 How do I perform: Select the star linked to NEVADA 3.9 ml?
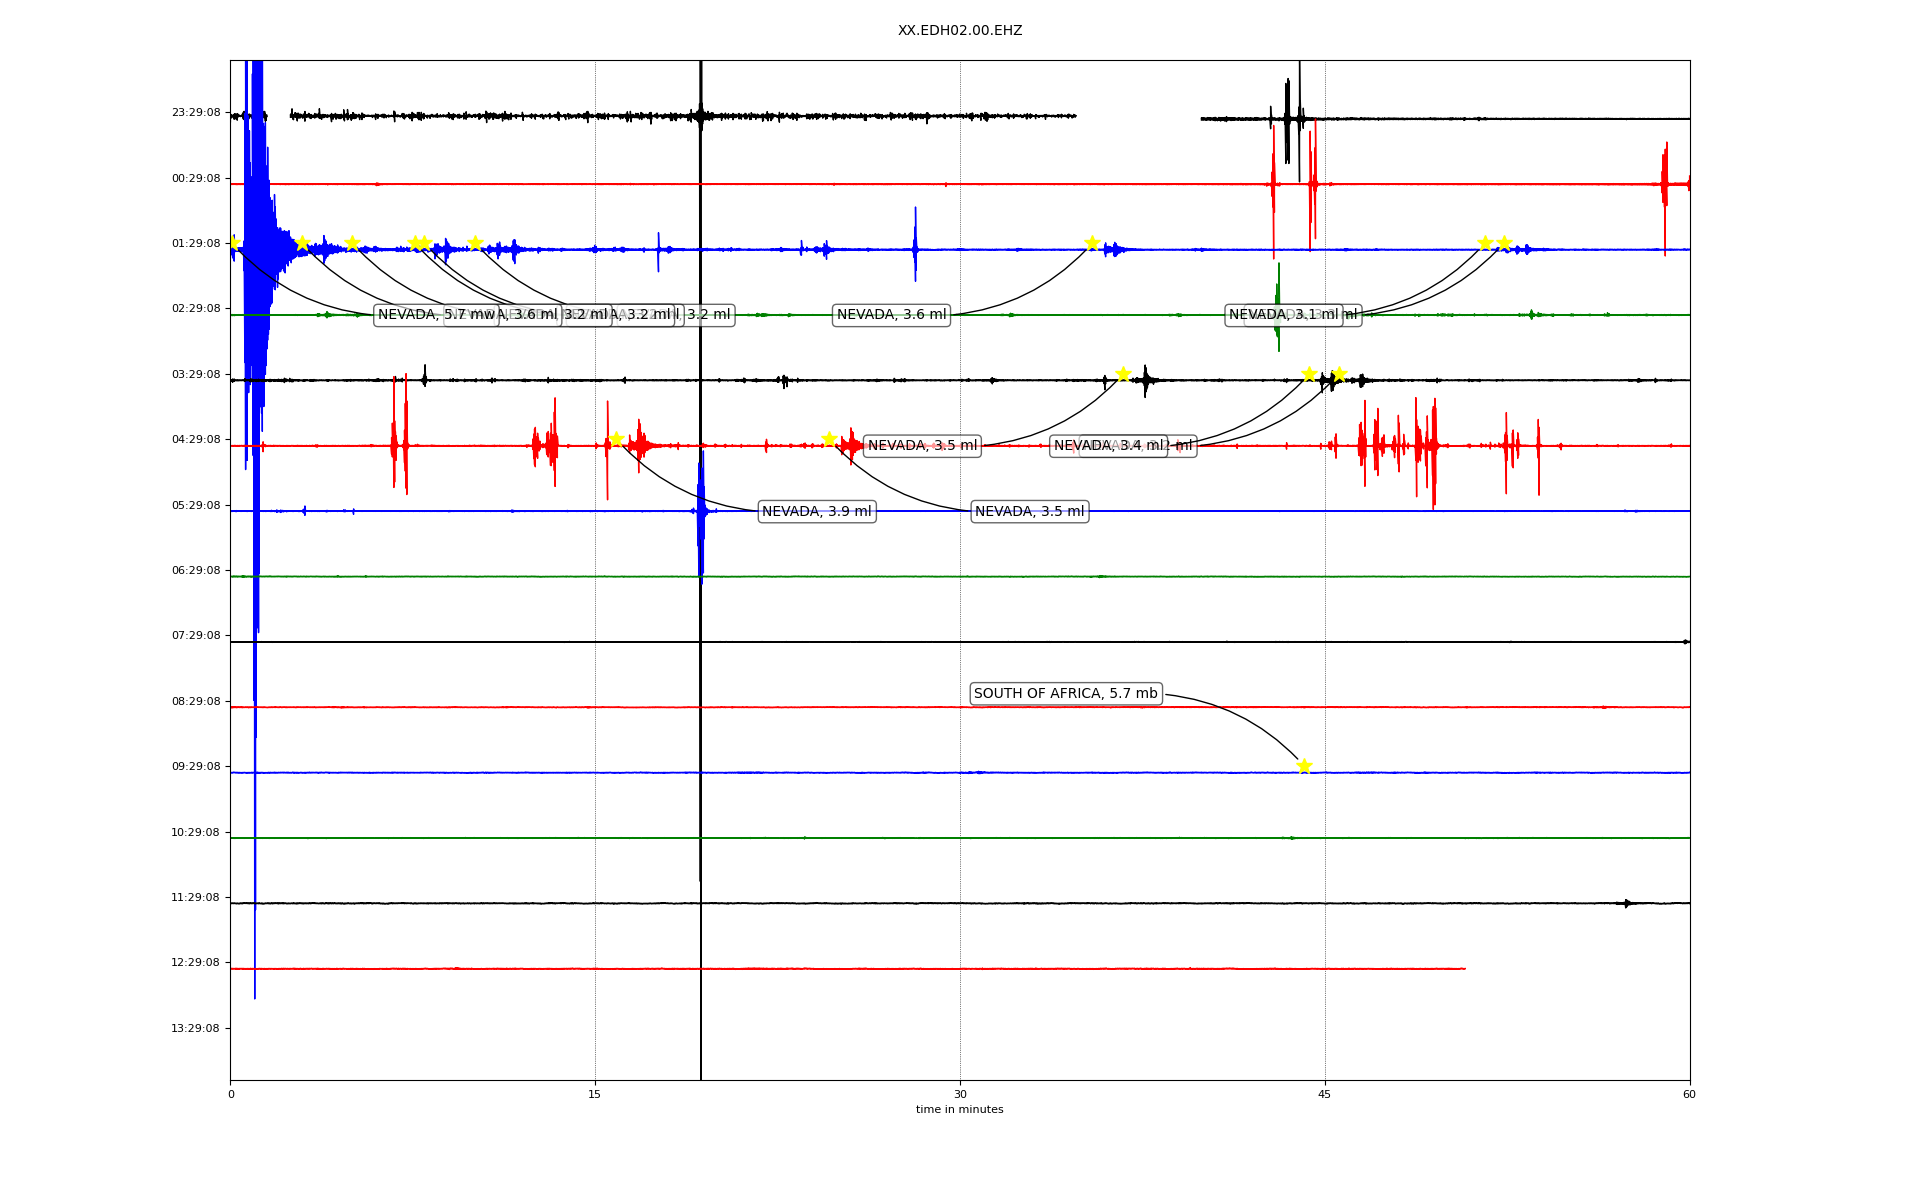tap(616, 439)
